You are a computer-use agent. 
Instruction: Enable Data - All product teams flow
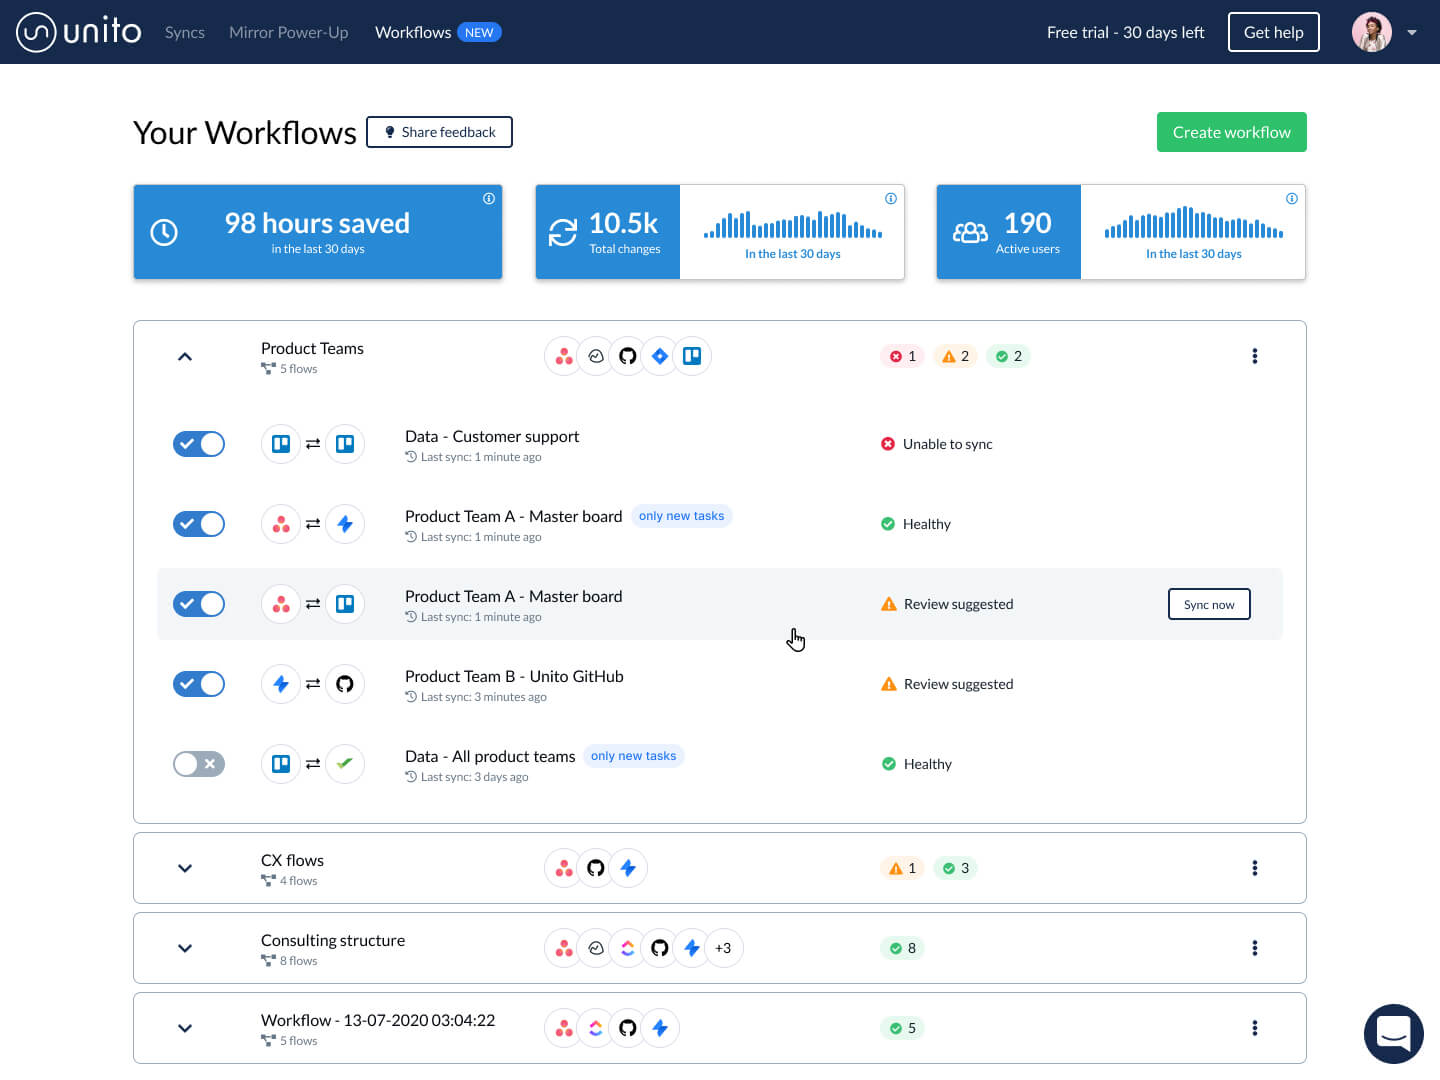(199, 764)
